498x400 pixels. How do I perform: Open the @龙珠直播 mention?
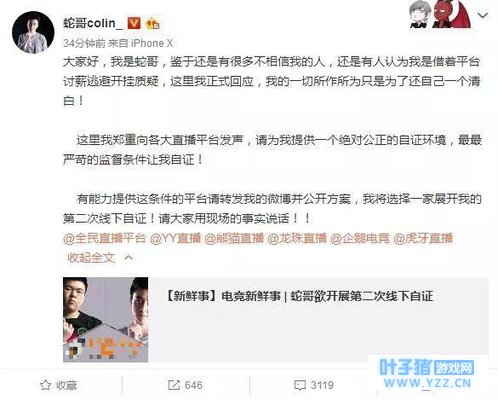297,238
